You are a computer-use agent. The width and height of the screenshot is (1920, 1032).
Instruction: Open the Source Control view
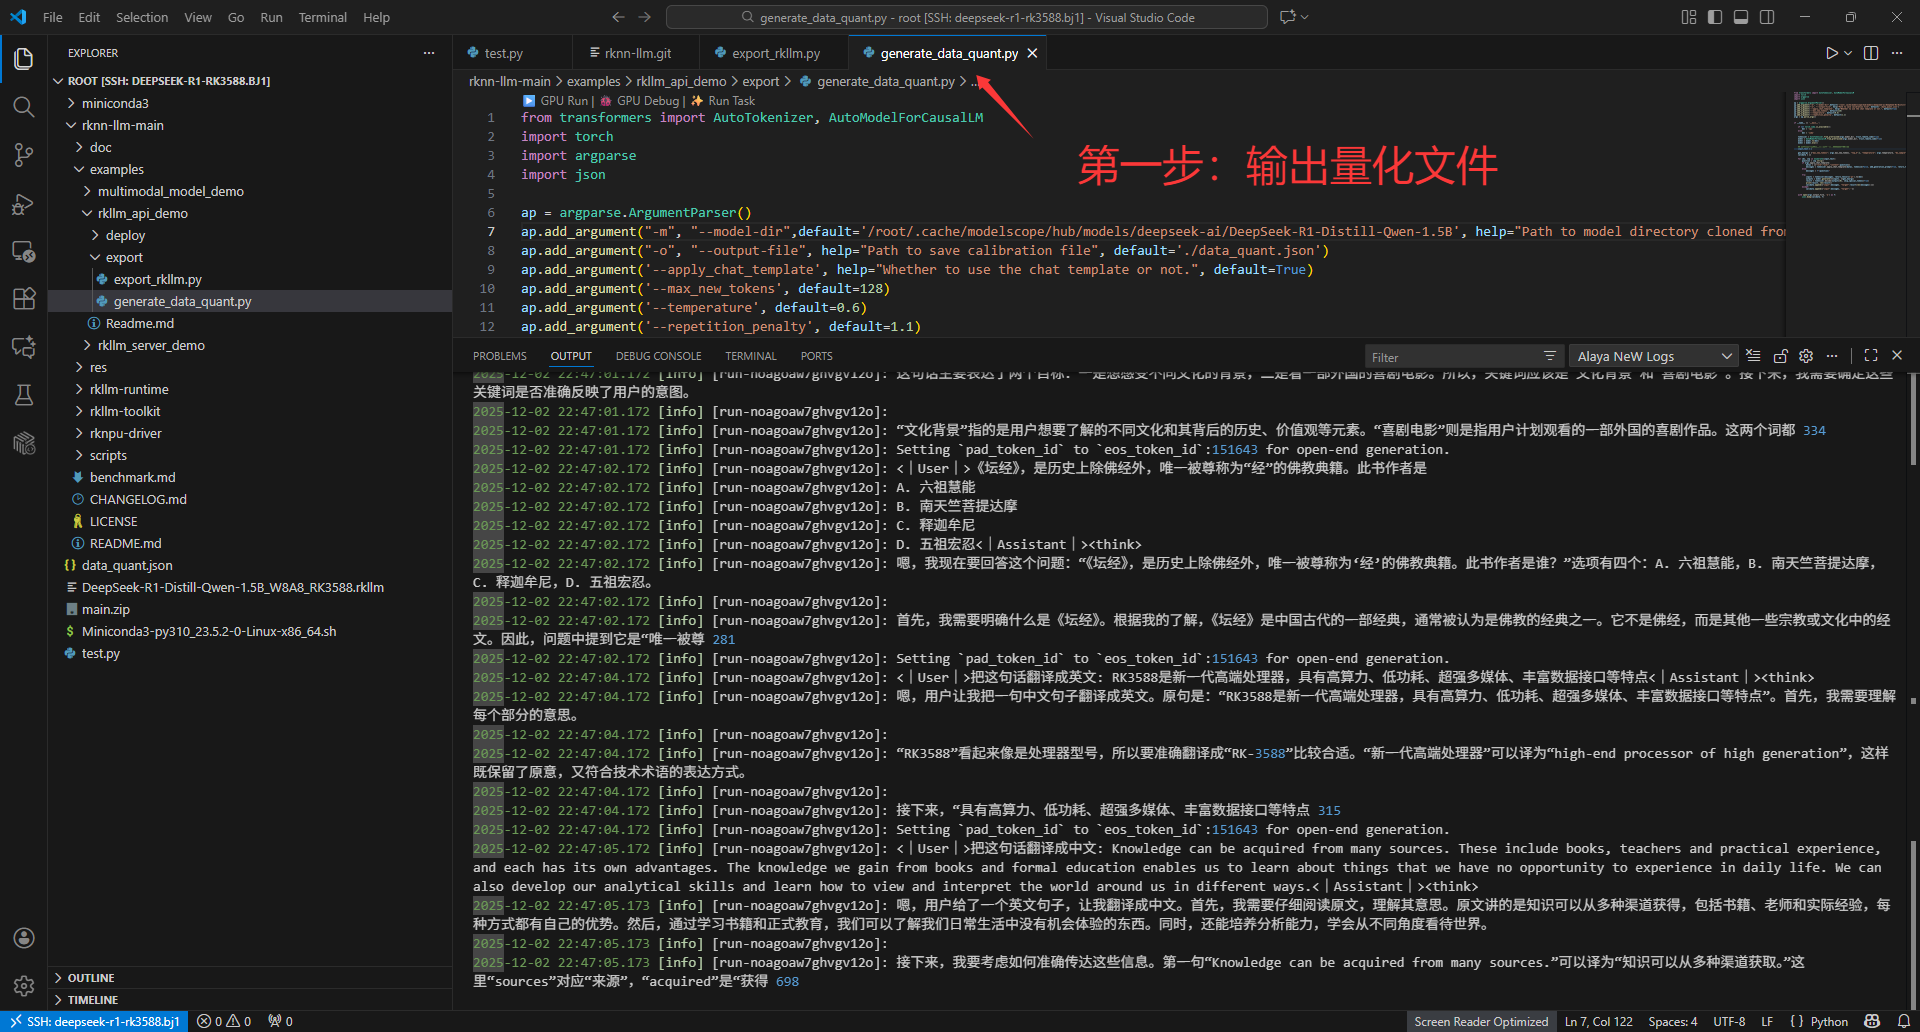[x=24, y=155]
